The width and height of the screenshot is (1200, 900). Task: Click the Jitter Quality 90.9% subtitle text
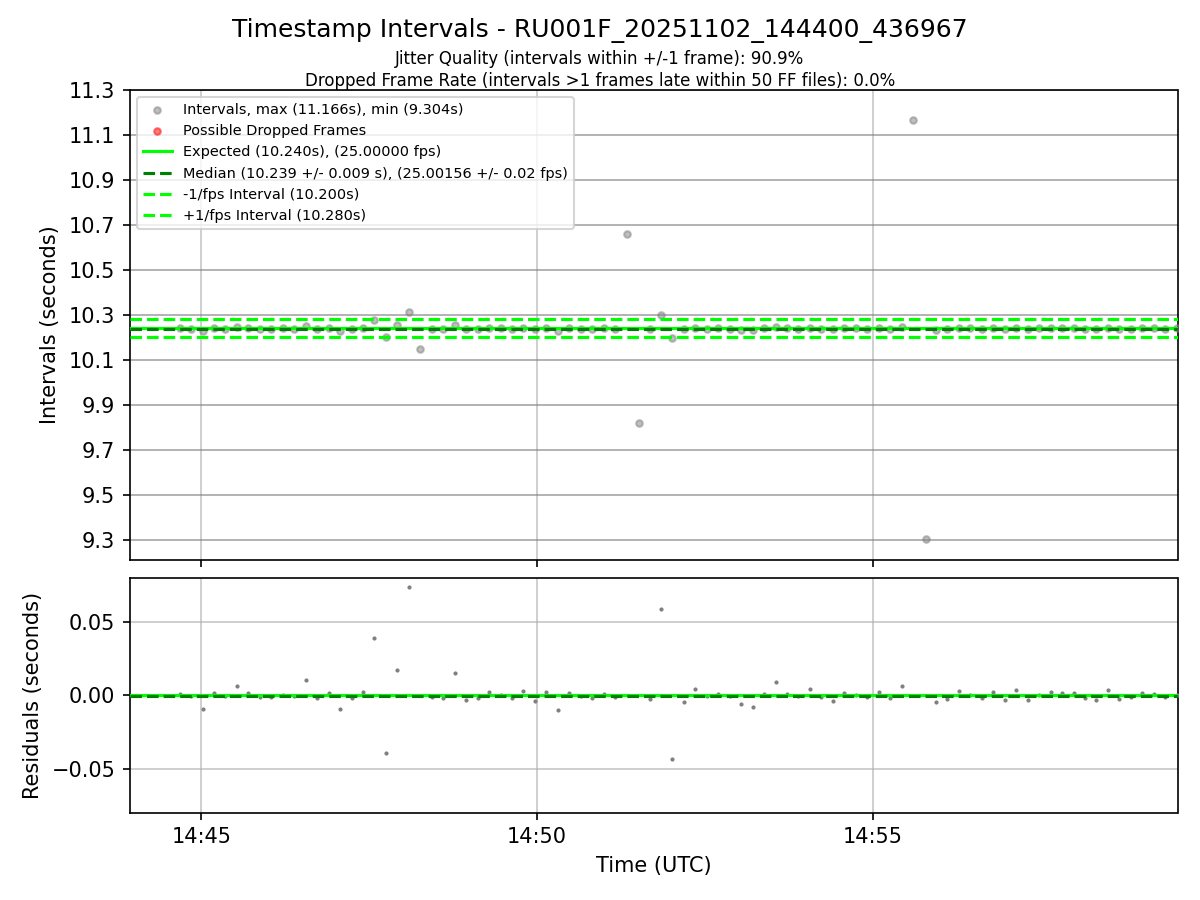(x=599, y=58)
